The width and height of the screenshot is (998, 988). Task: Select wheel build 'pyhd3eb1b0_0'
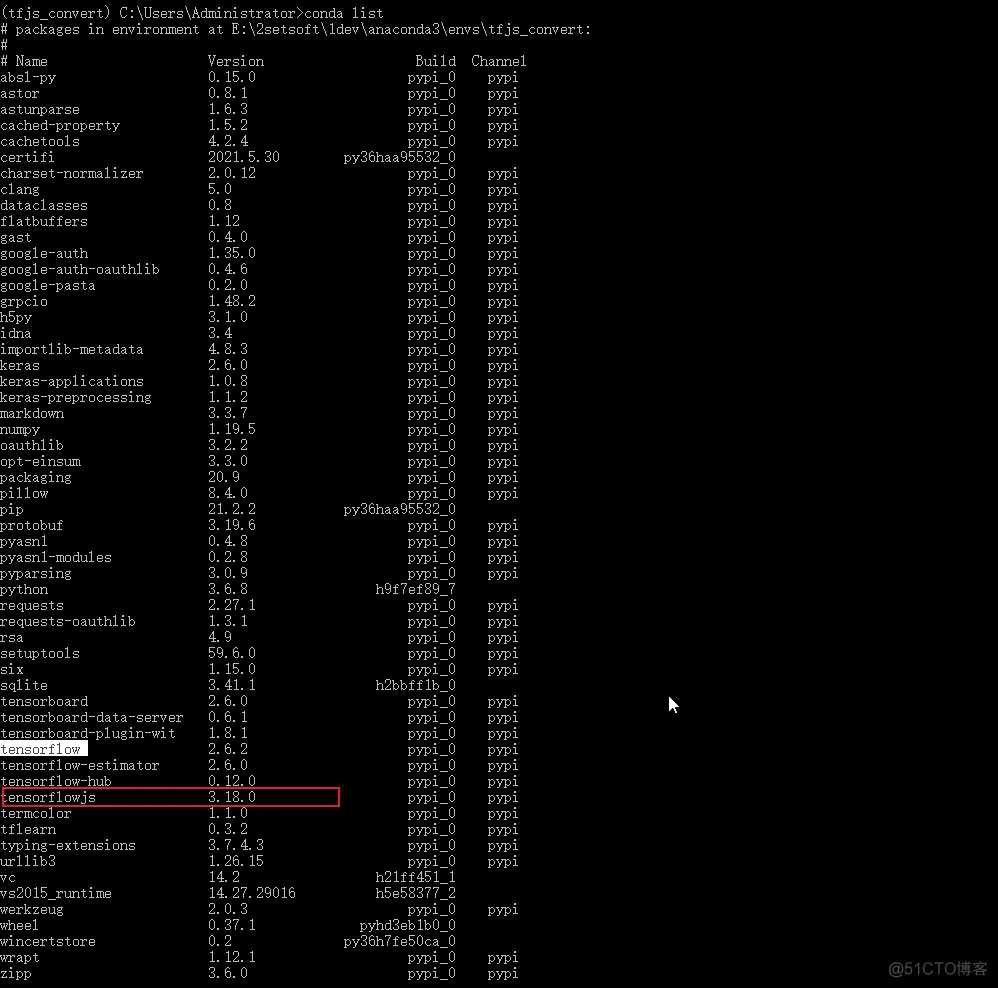407,926
